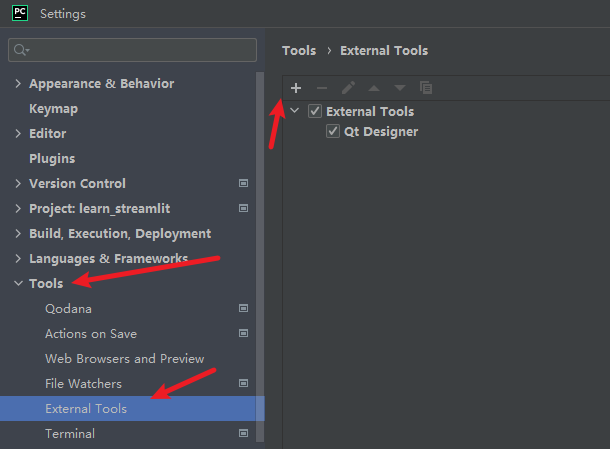Uncheck the Qt Designer checkbox
The width and height of the screenshot is (610, 449).
[333, 132]
